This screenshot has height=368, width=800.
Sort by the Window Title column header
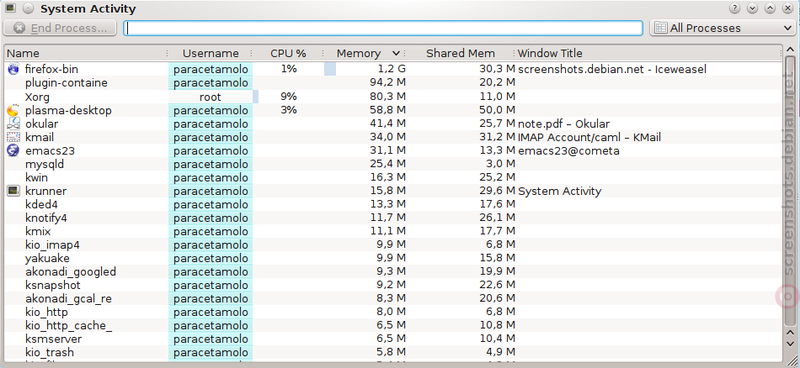(648, 53)
